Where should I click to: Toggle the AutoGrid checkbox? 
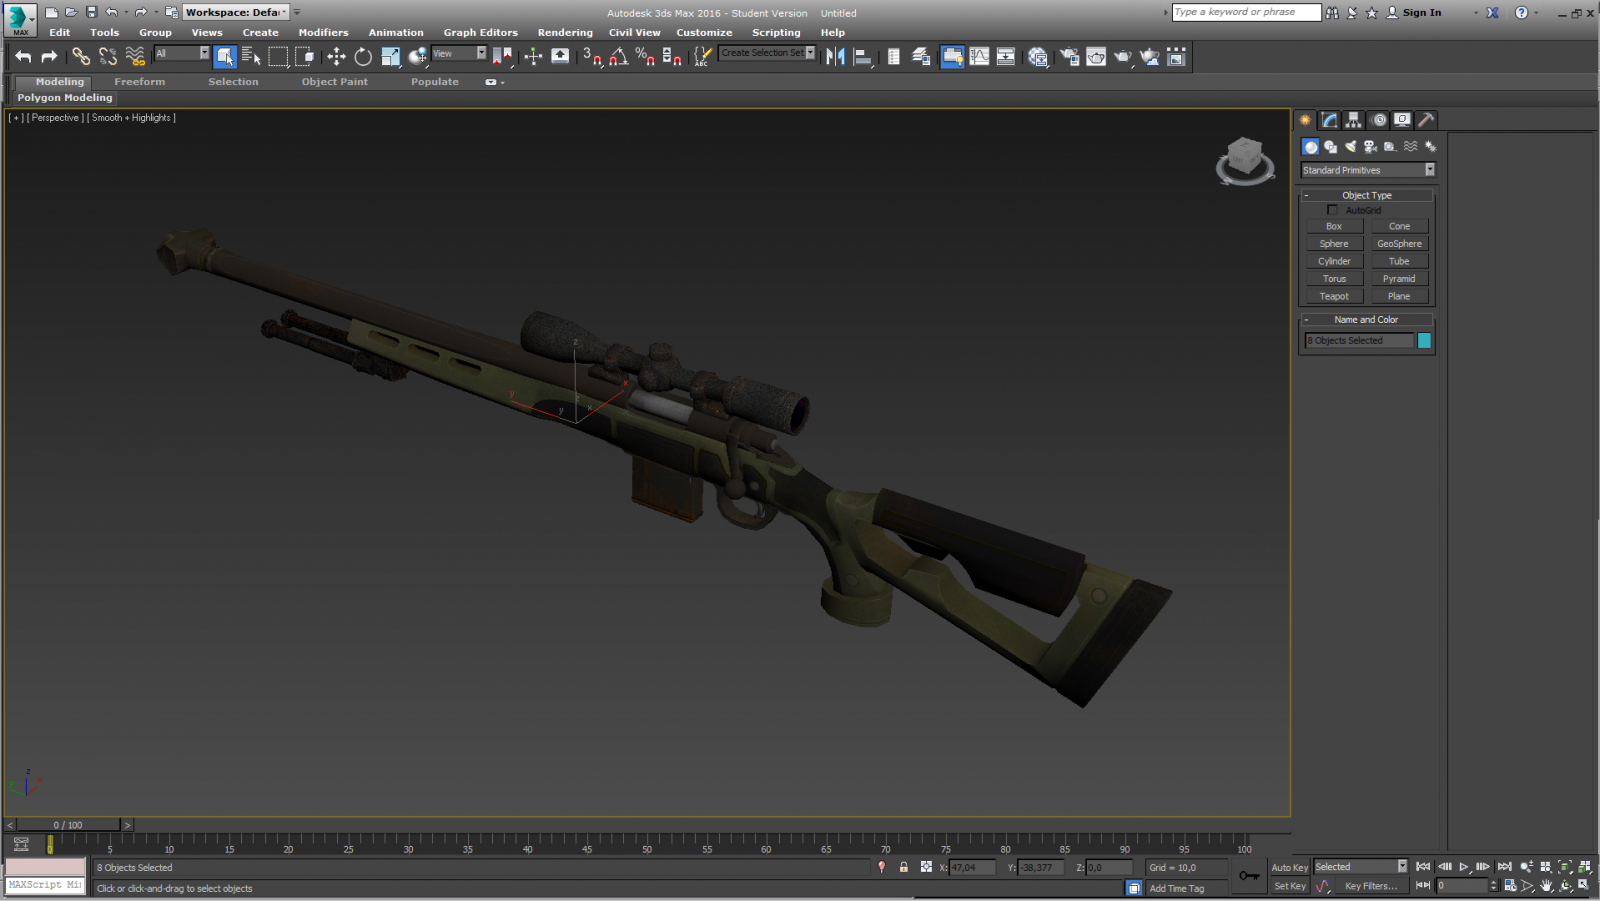[x=1332, y=210]
